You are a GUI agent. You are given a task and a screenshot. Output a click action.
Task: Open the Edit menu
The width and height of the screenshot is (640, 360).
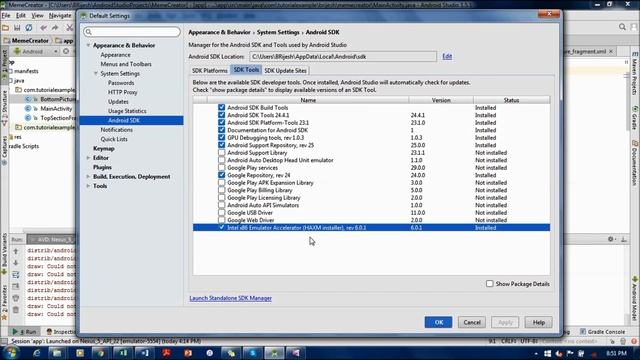(21, 16)
